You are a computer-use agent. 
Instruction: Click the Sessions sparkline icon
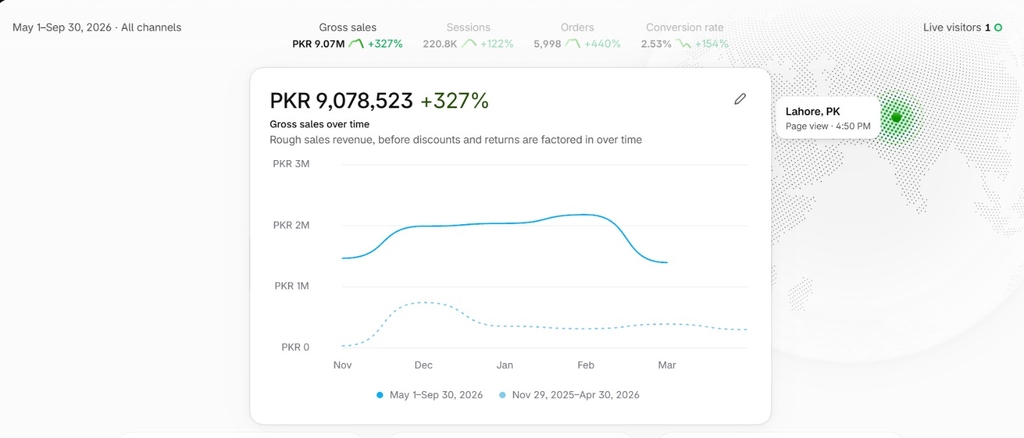[x=469, y=44]
